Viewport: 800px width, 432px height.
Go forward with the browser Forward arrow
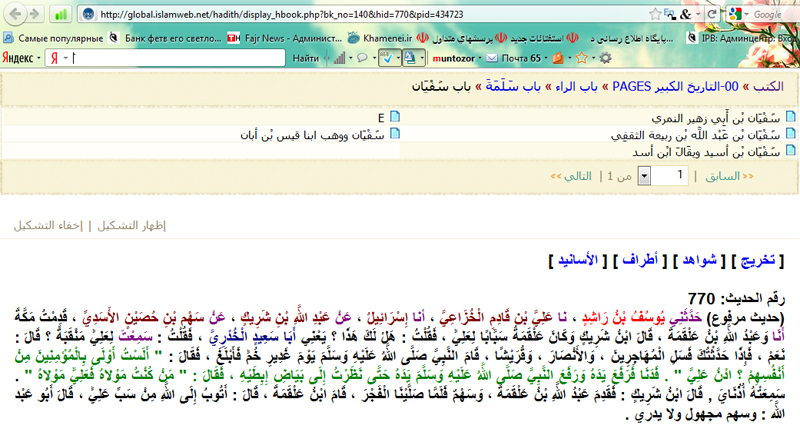(35, 14)
